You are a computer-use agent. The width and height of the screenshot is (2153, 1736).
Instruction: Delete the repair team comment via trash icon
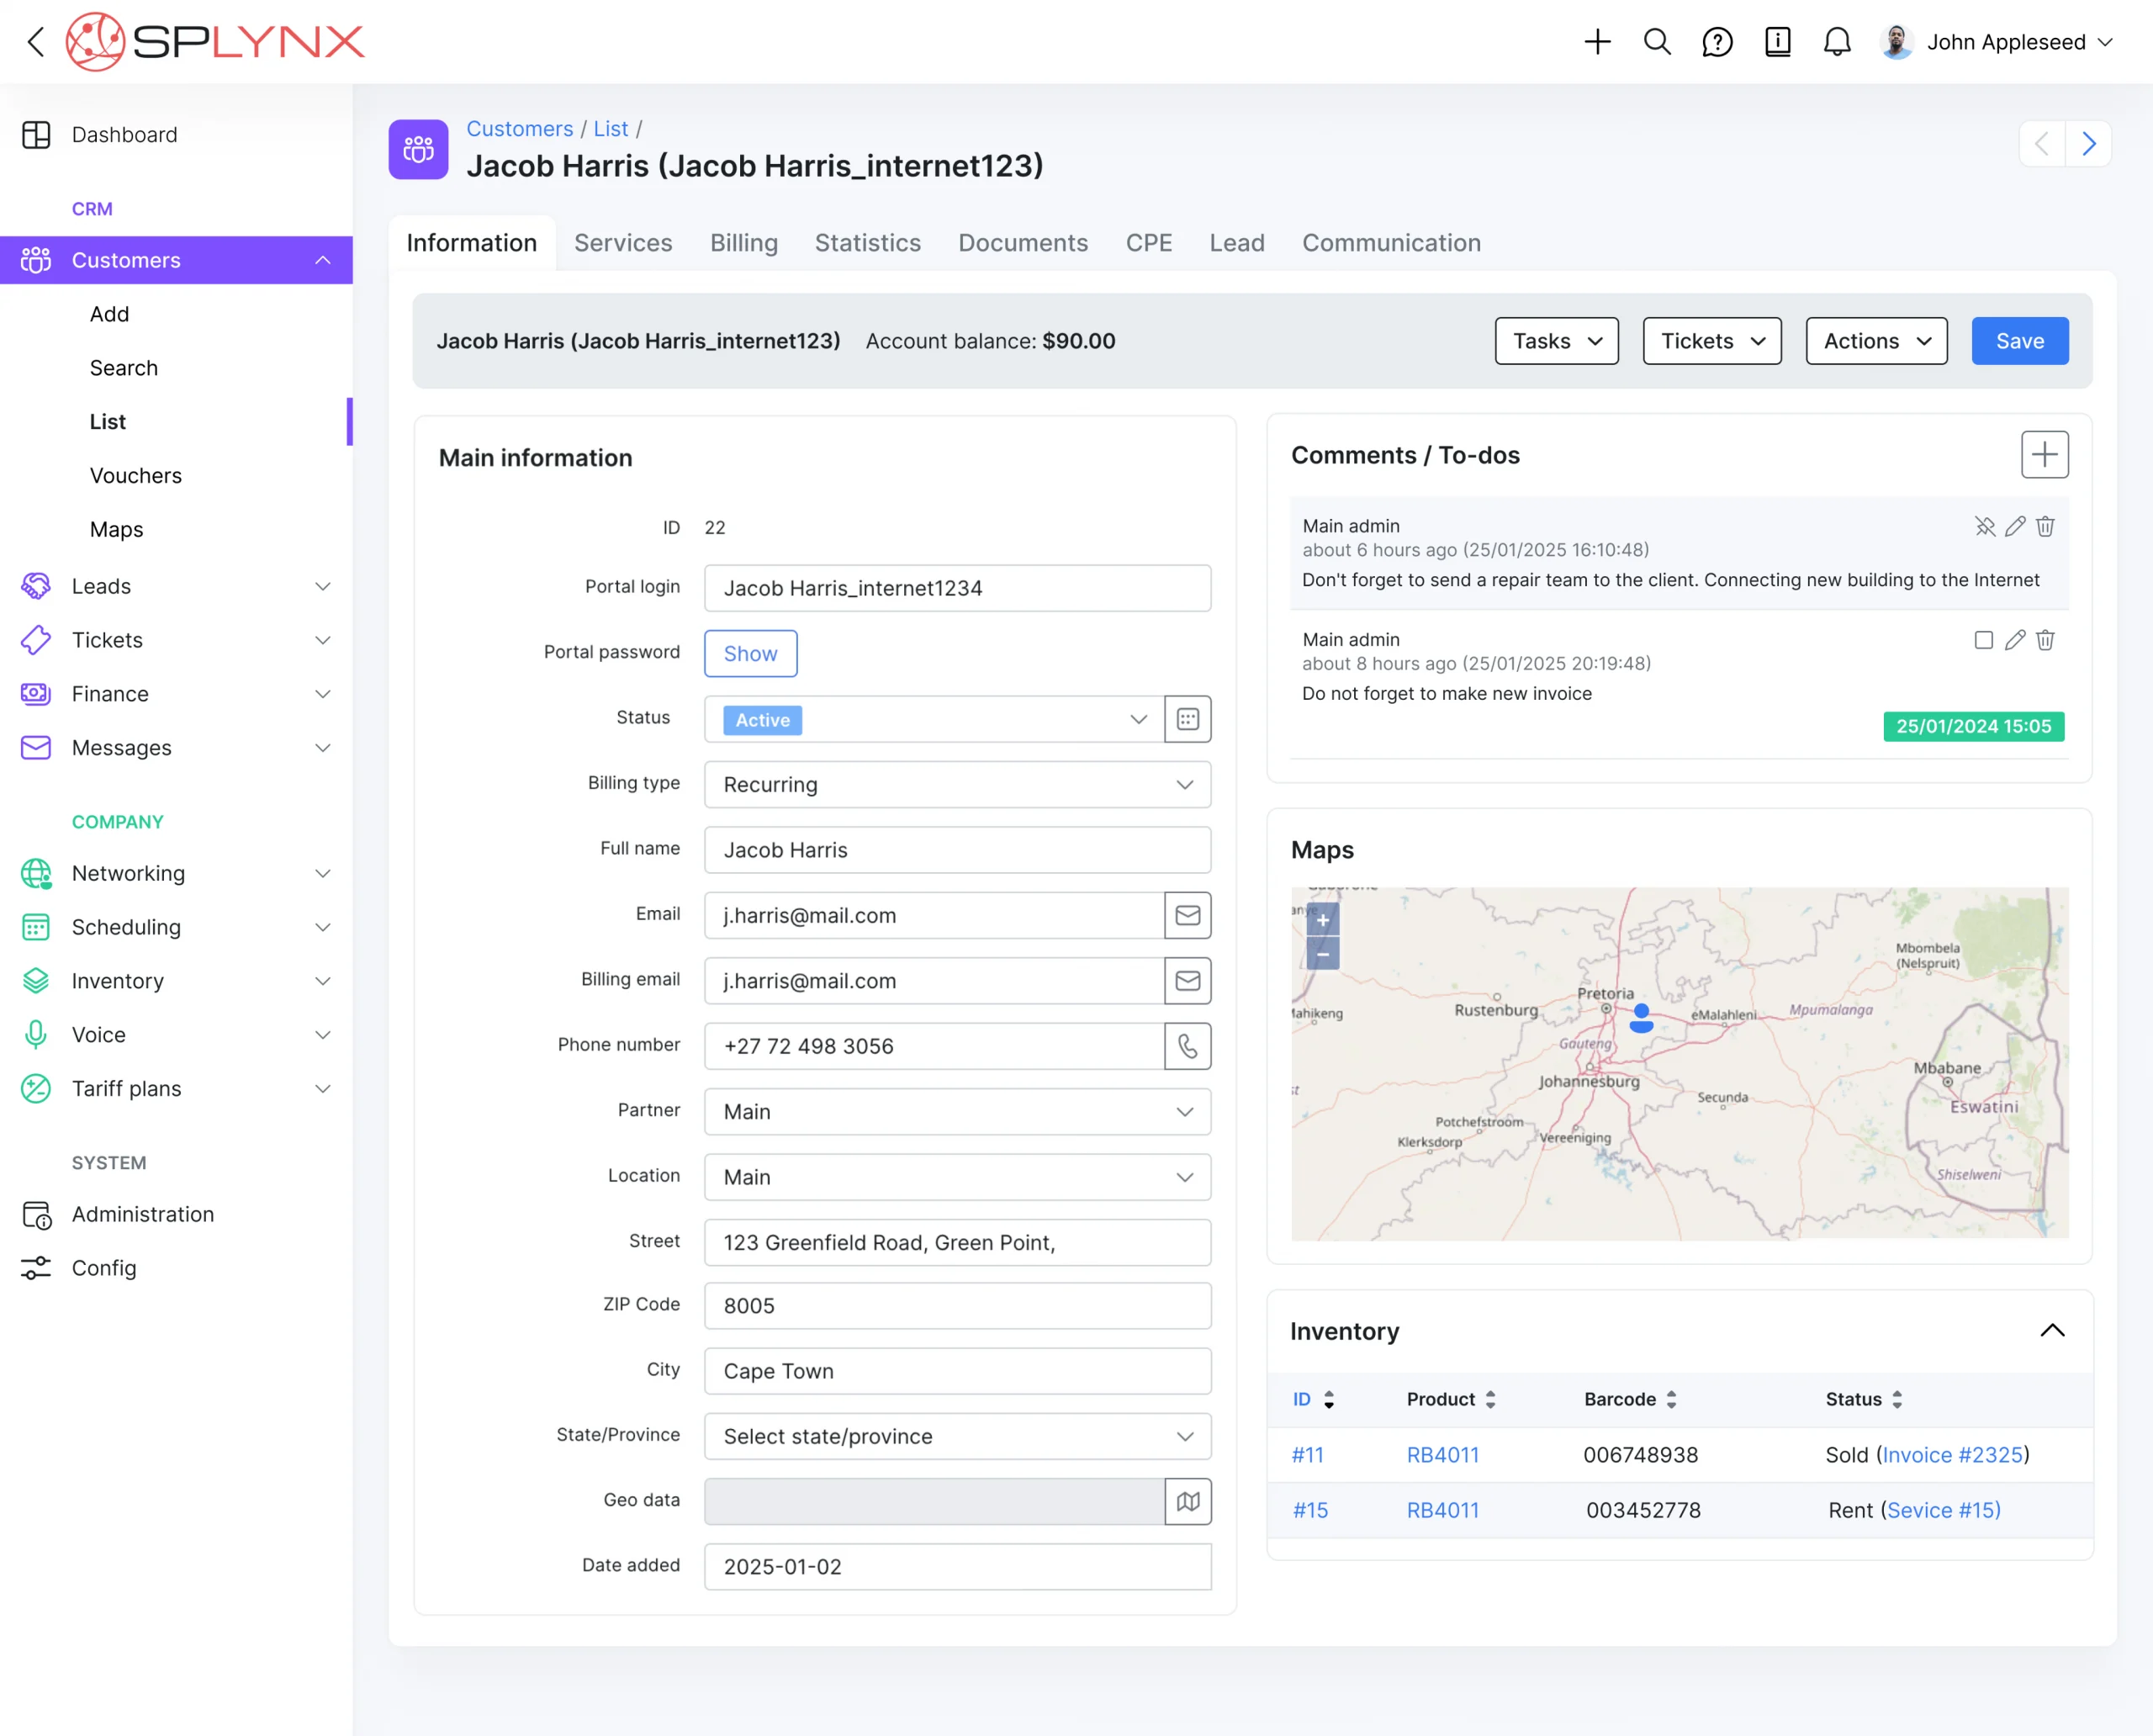point(2045,526)
